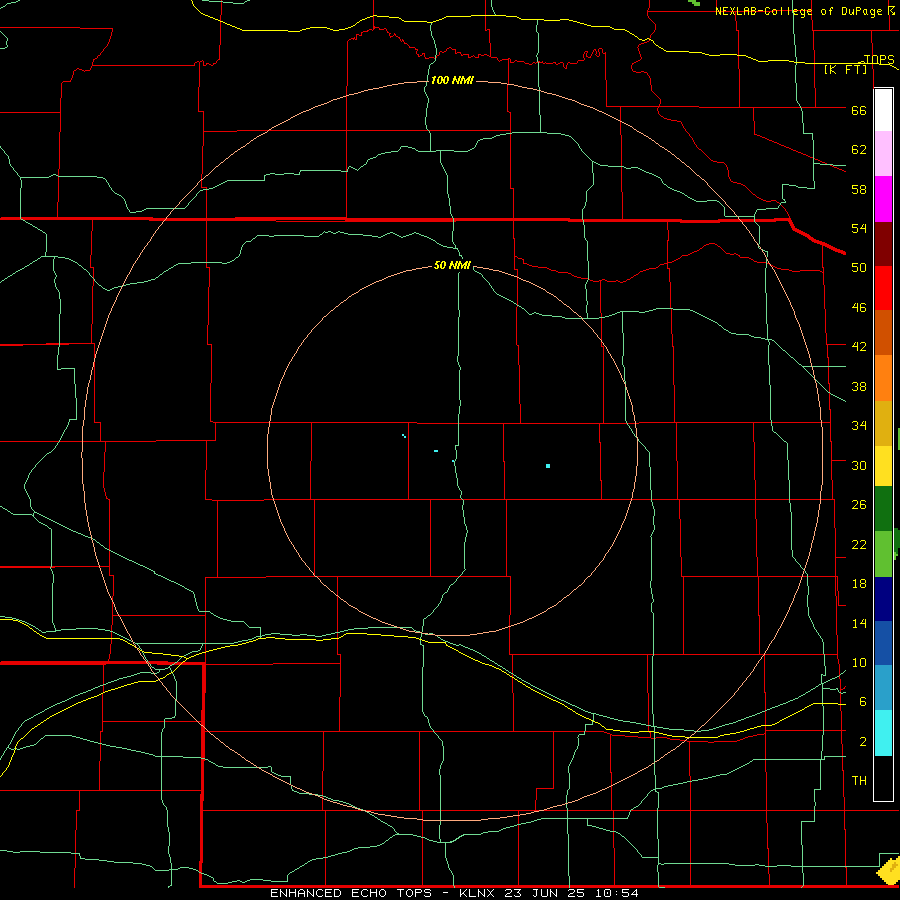The height and width of the screenshot is (900, 900).
Task: Click the "18" scale label
Action: click(x=859, y=584)
